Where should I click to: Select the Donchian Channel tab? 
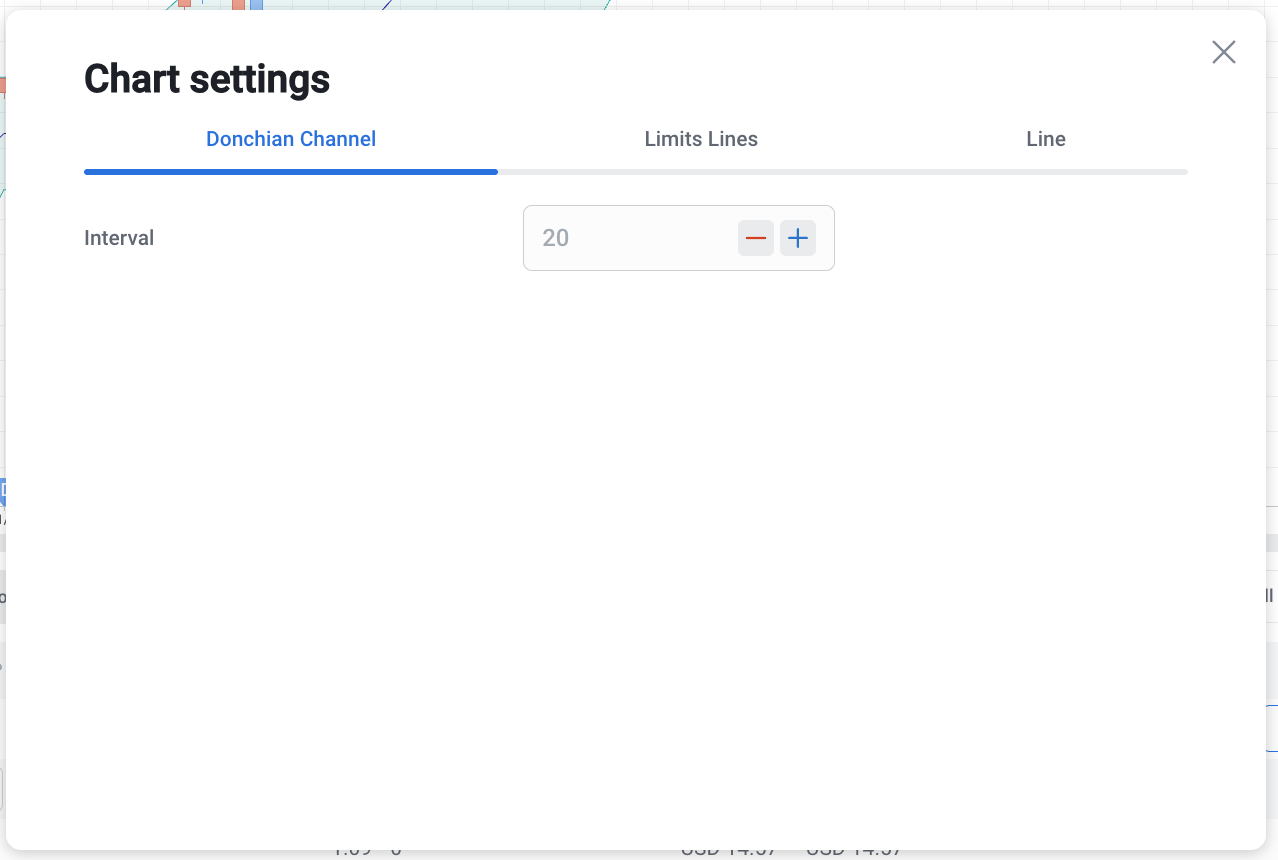(x=291, y=139)
